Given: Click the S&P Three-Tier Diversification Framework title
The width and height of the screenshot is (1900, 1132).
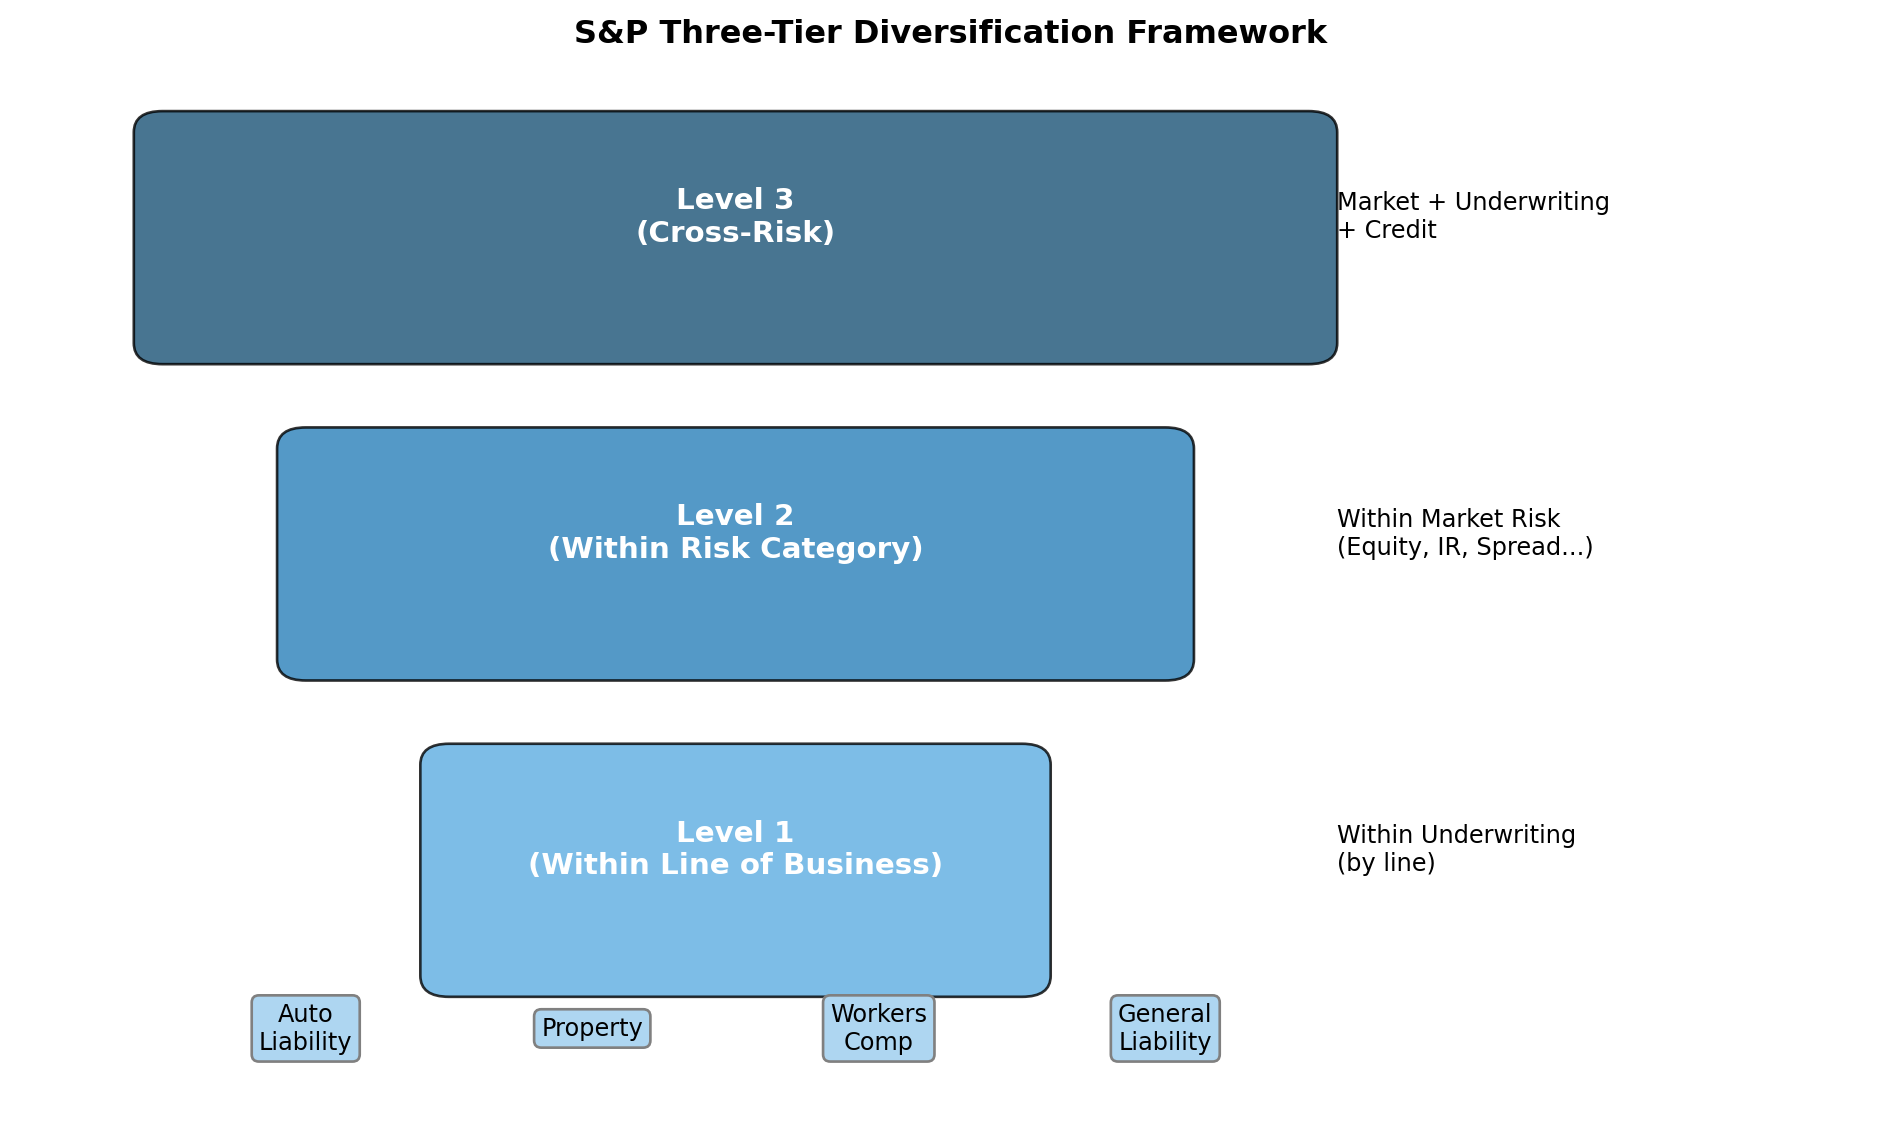Looking at the screenshot, I should pyautogui.click(x=949, y=33).
